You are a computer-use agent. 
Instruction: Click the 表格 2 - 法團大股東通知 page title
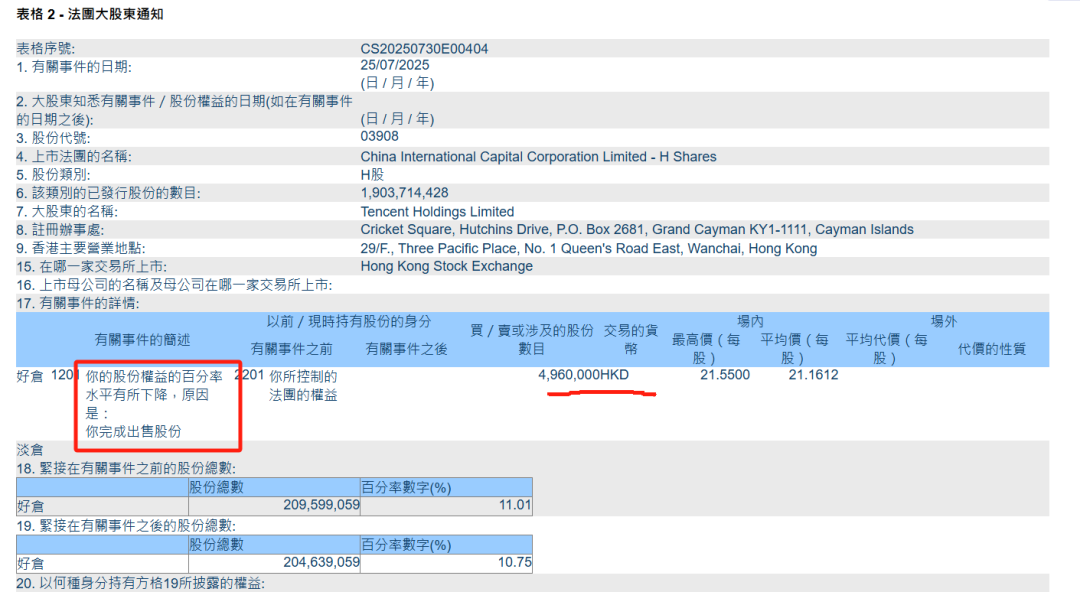[x=88, y=14]
